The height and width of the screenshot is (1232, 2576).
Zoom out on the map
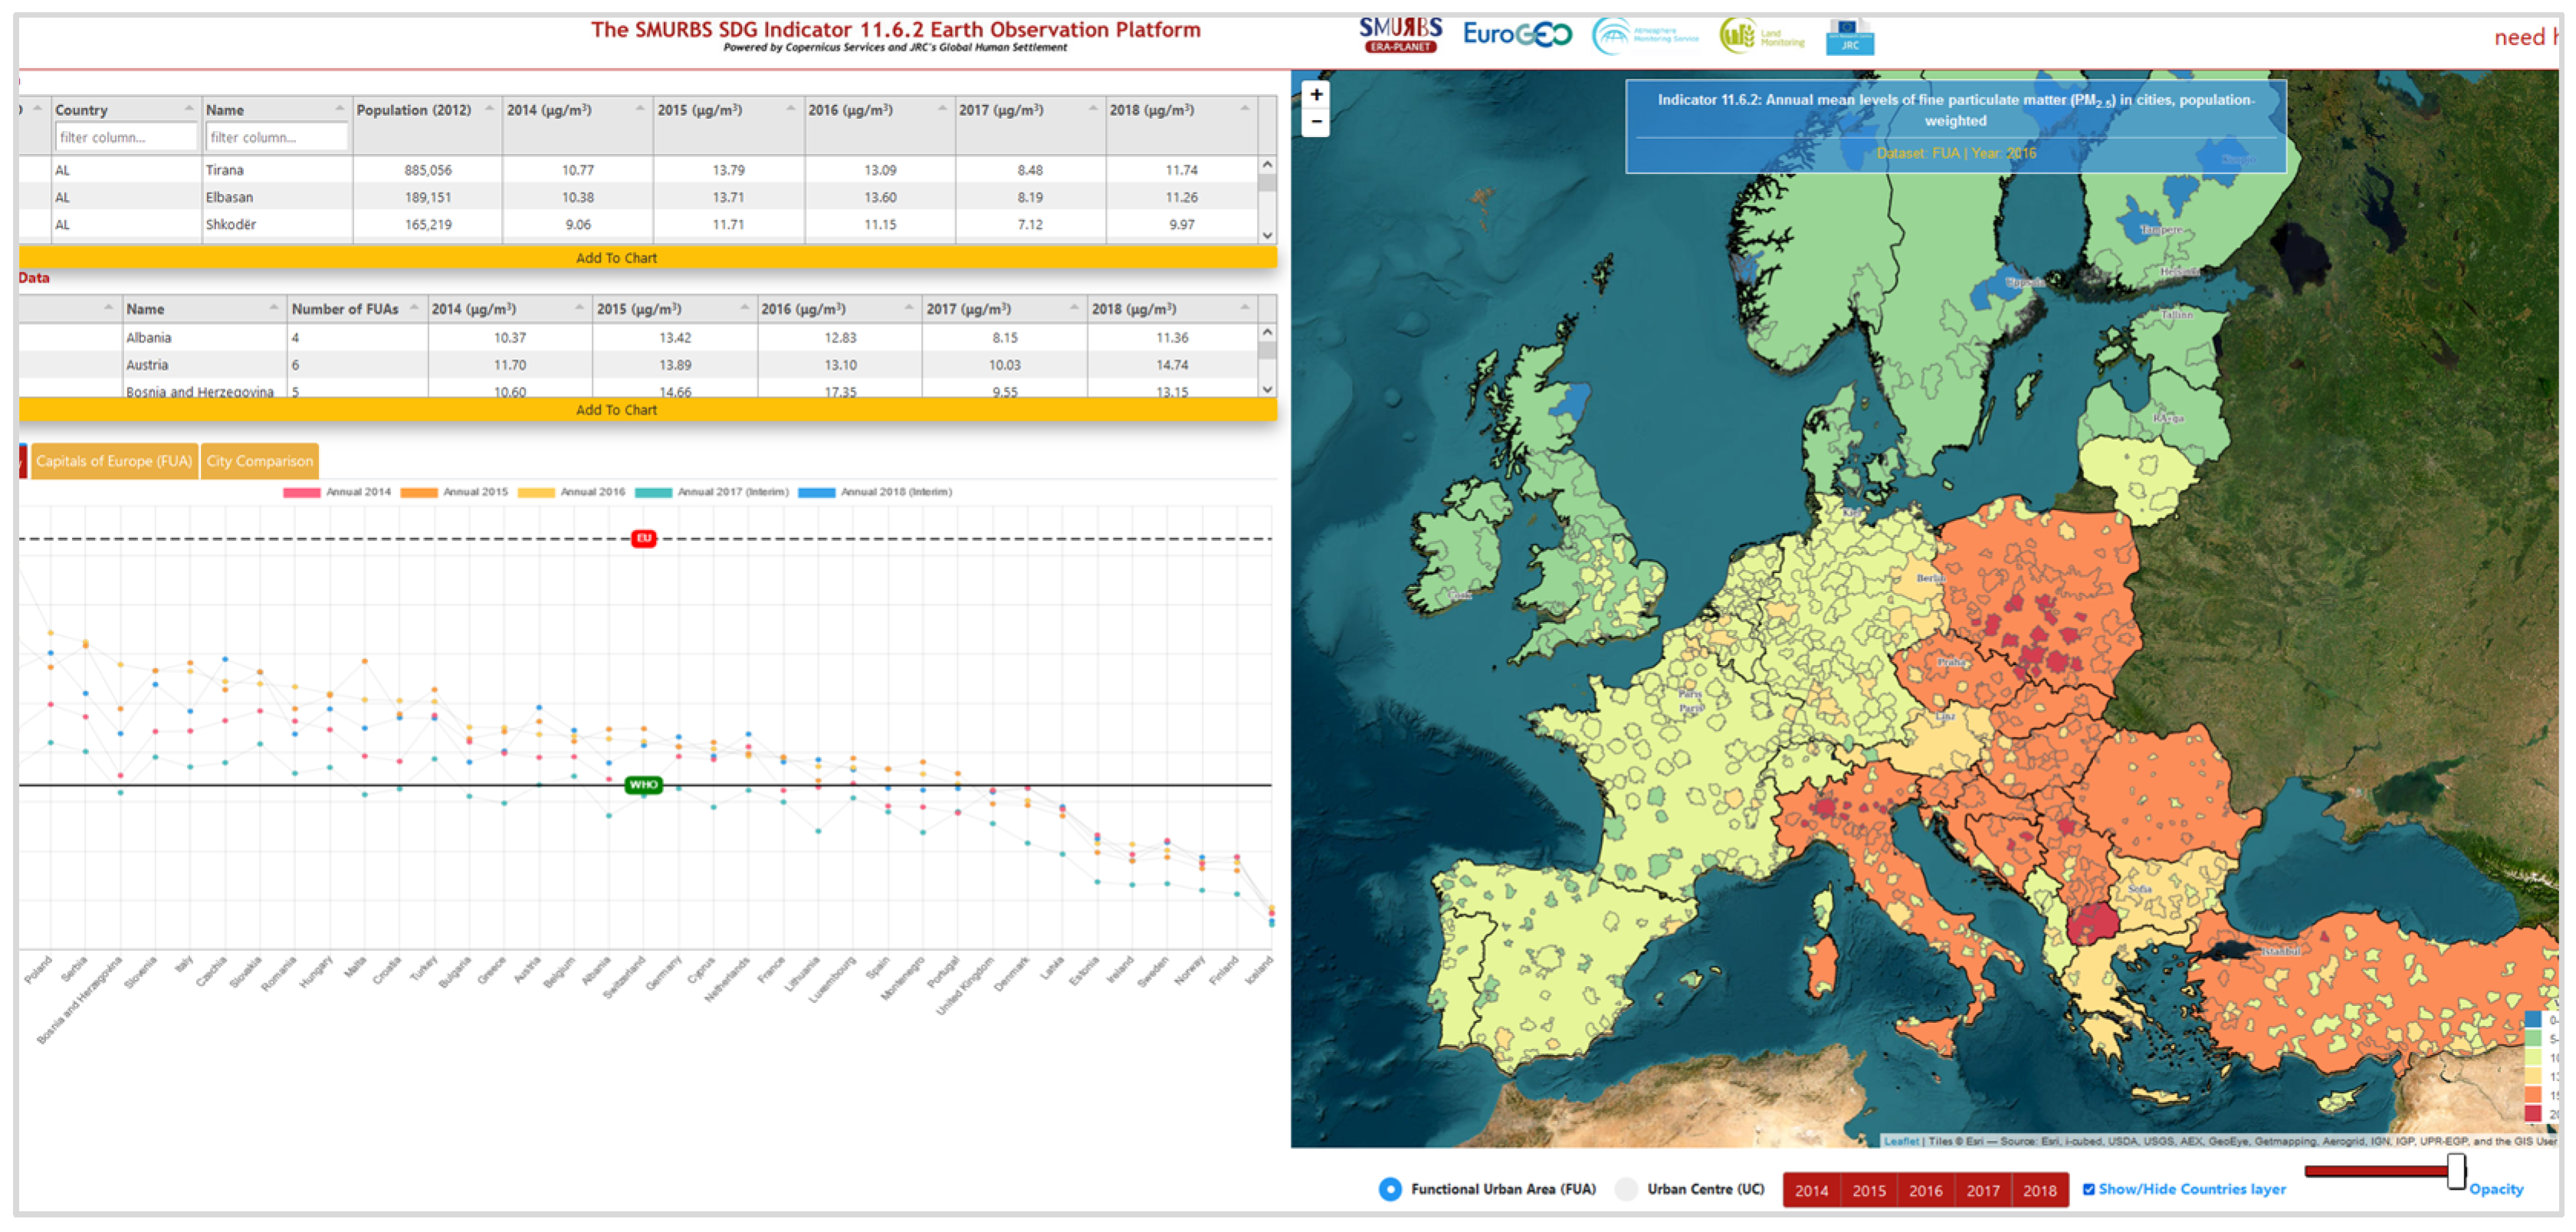click(x=1316, y=122)
